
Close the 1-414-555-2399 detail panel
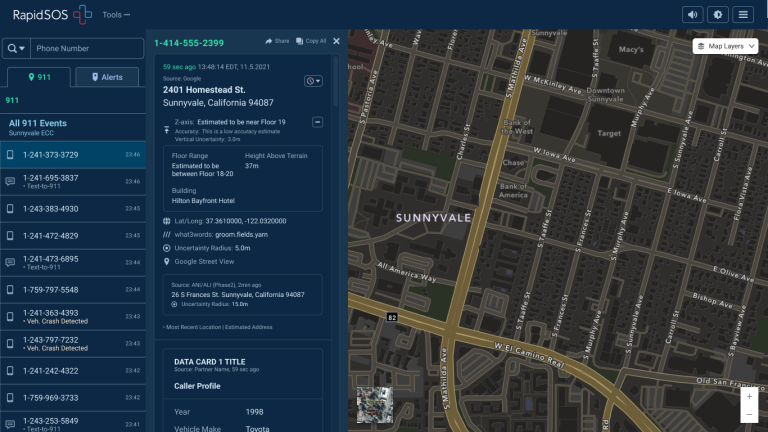pyautogui.click(x=336, y=41)
